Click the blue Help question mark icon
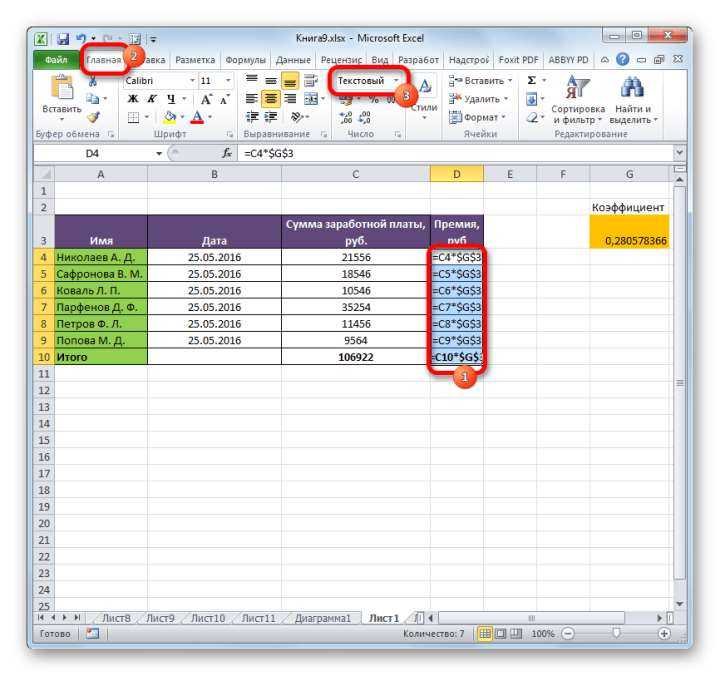The width and height of the screenshot is (720, 676). click(x=623, y=59)
